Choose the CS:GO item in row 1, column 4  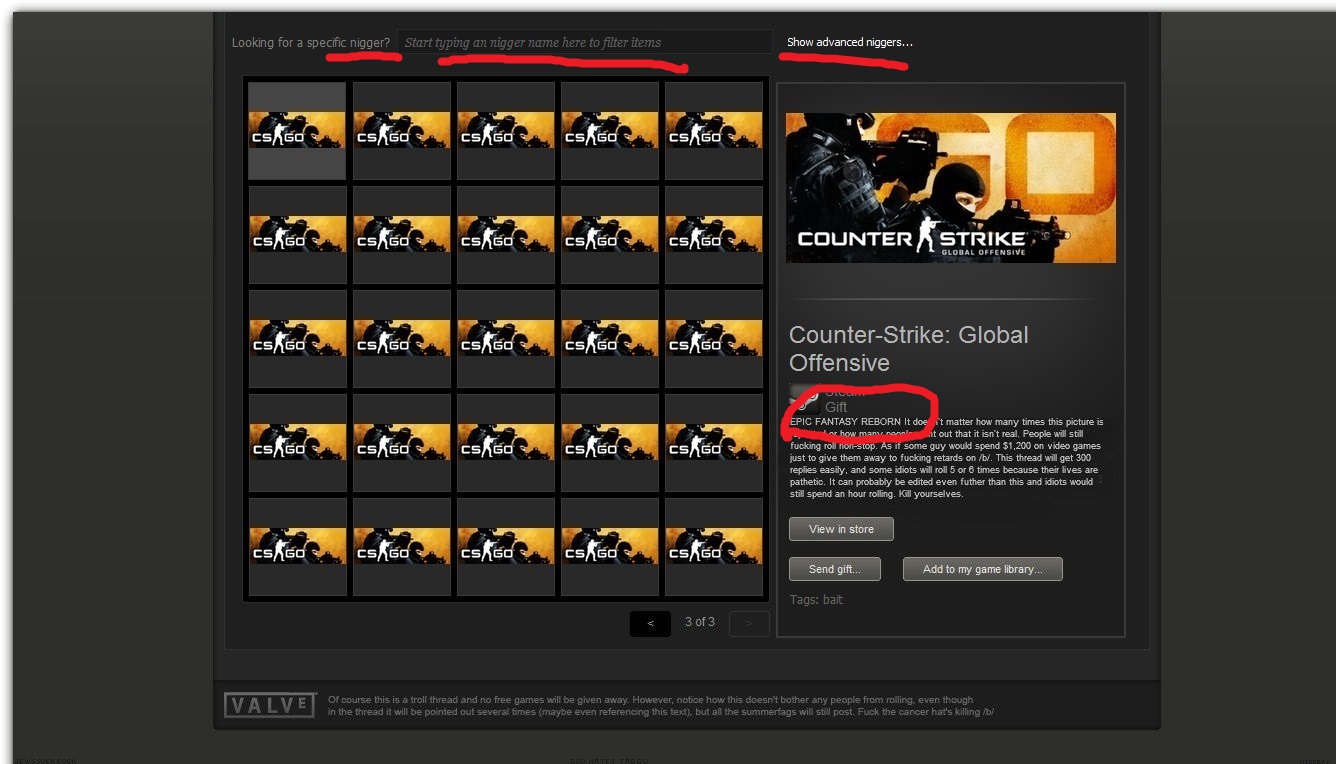click(x=609, y=131)
